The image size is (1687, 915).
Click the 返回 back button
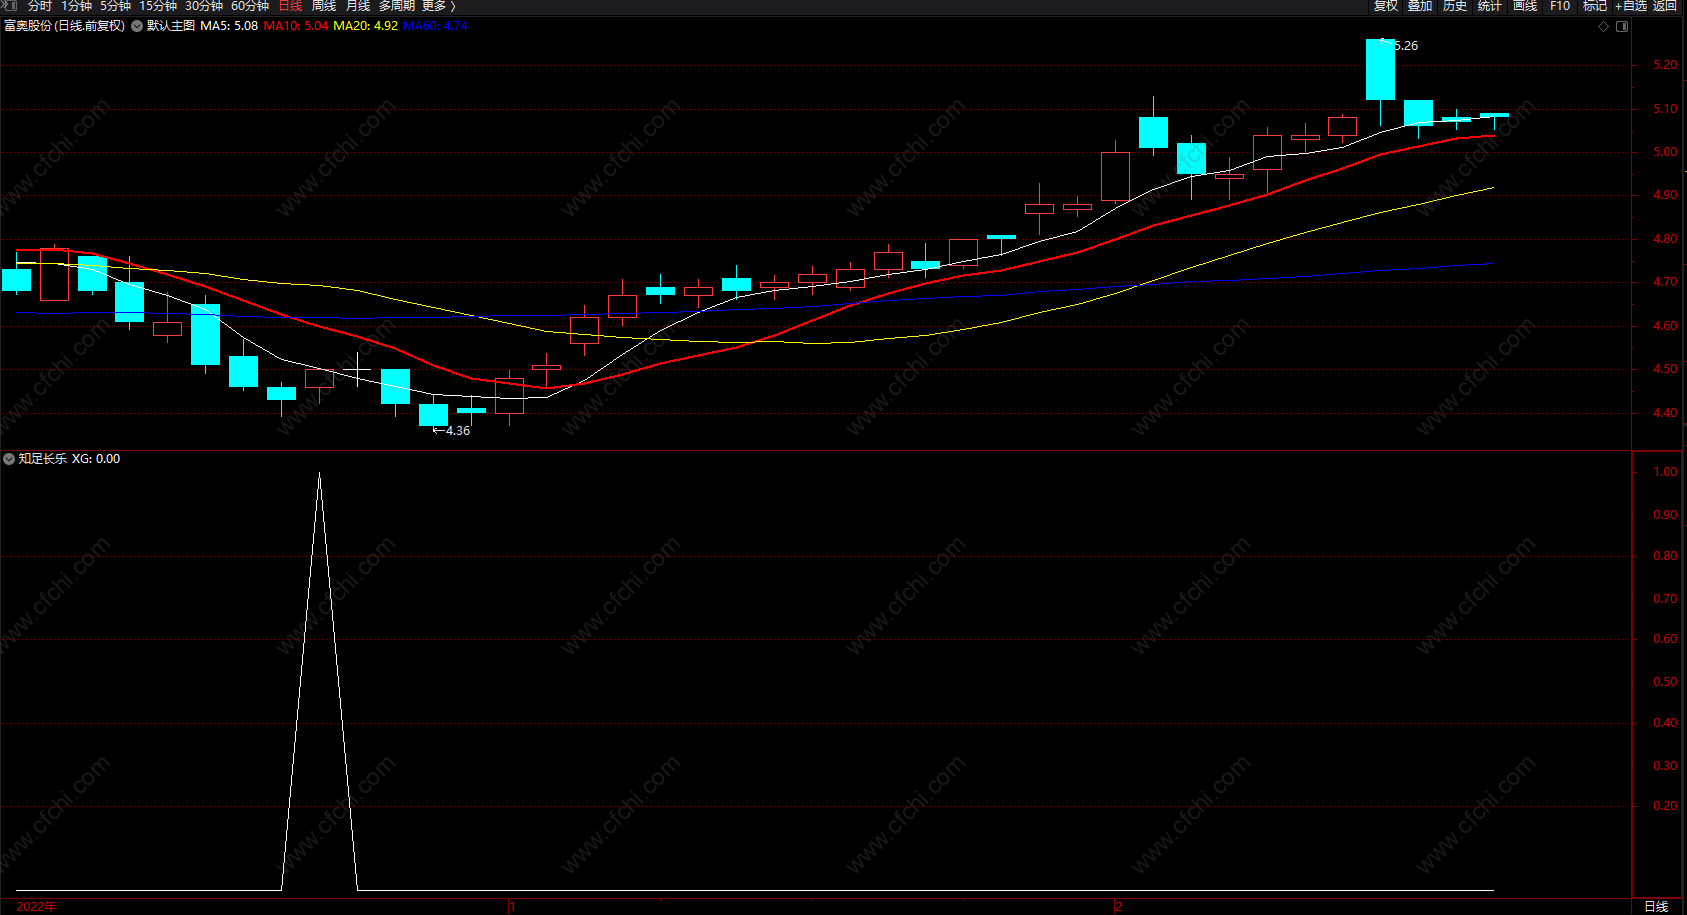pyautogui.click(x=1665, y=6)
